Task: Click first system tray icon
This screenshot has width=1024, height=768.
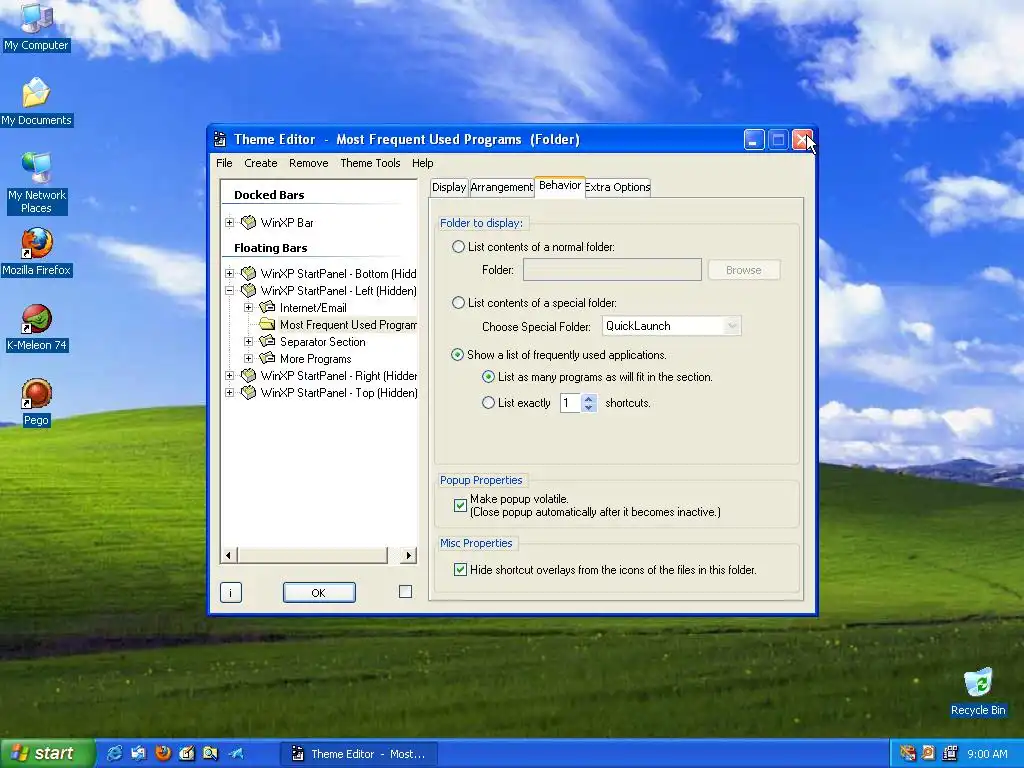Action: tap(907, 753)
